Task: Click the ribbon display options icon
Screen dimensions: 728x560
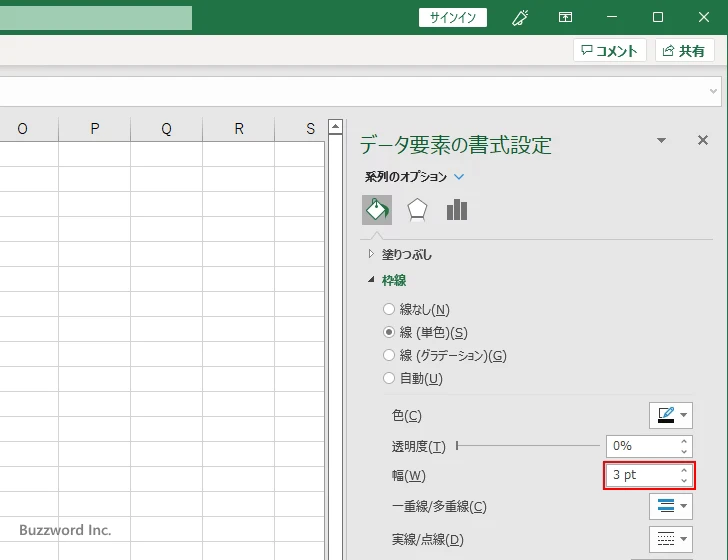Action: click(x=566, y=17)
